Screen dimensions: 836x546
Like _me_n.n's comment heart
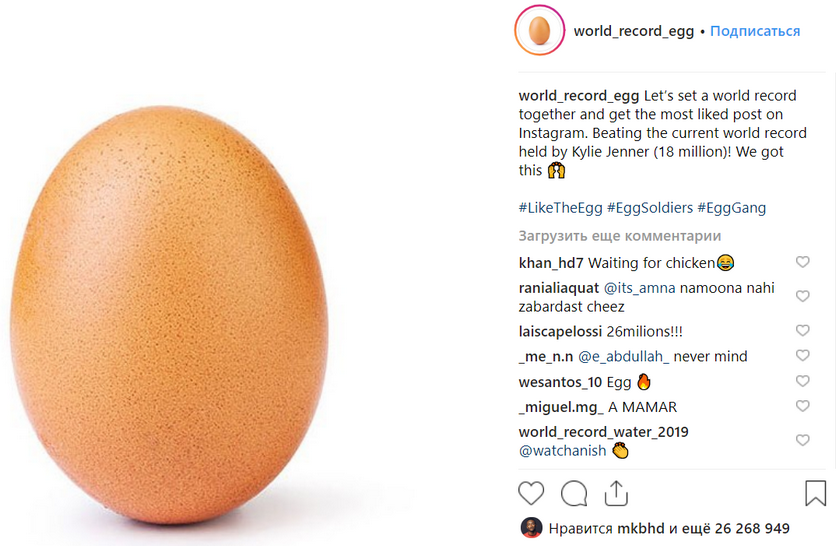tap(802, 356)
